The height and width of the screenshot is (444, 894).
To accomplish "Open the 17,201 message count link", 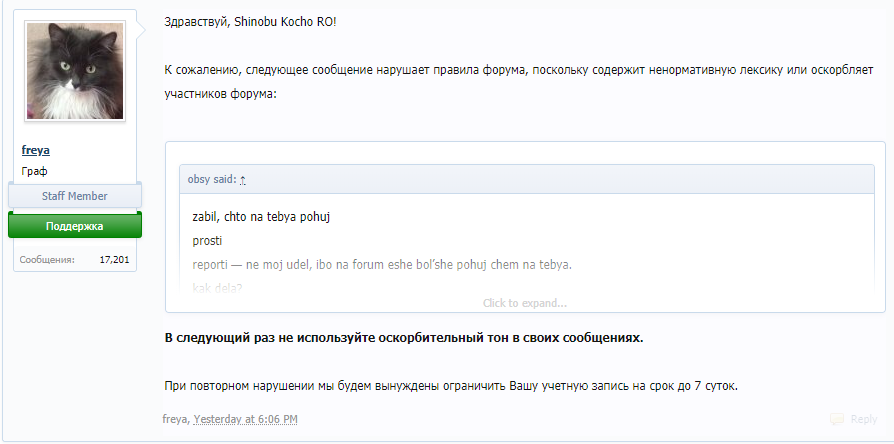I will pos(116,260).
